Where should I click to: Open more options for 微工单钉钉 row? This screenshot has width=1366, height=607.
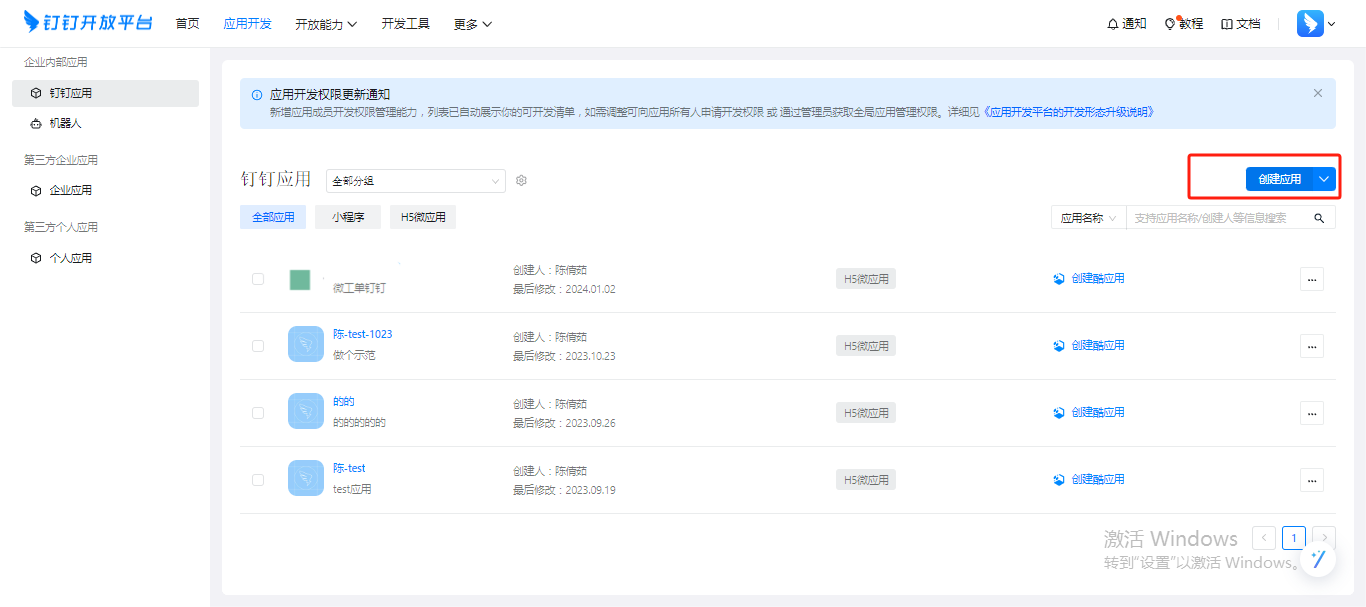point(1312,279)
